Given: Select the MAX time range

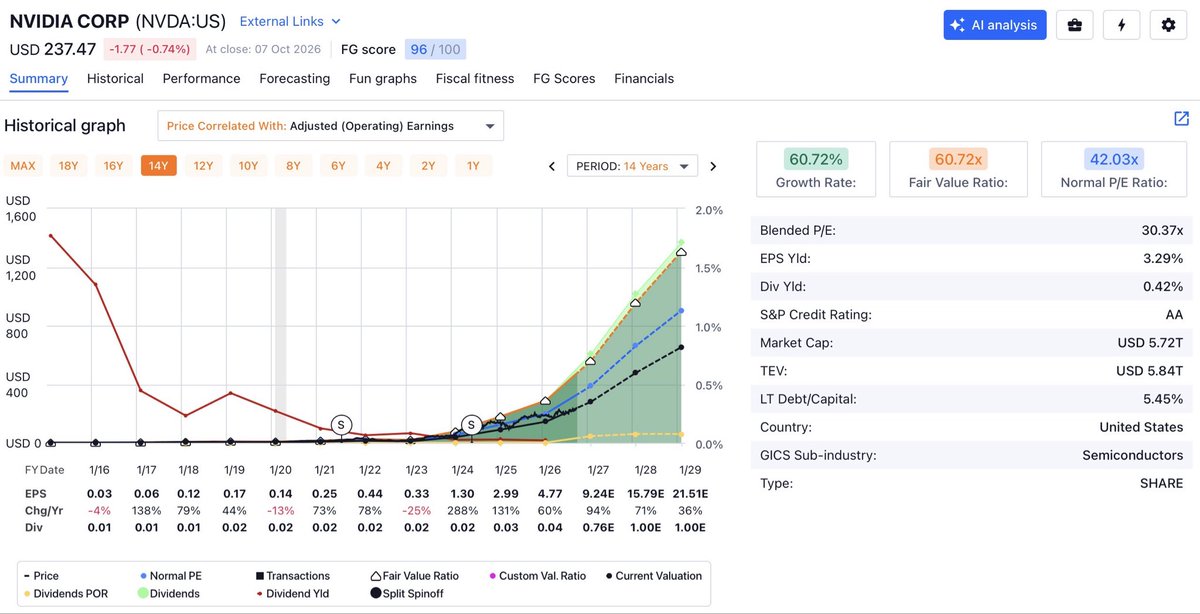Looking at the screenshot, I should pyautogui.click(x=23, y=166).
